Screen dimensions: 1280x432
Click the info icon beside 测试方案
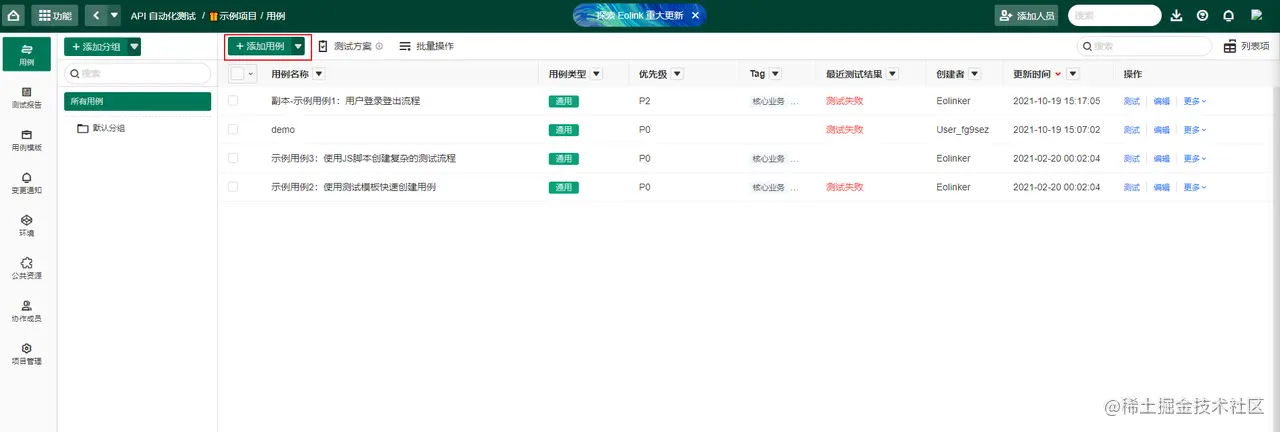pyautogui.click(x=379, y=47)
